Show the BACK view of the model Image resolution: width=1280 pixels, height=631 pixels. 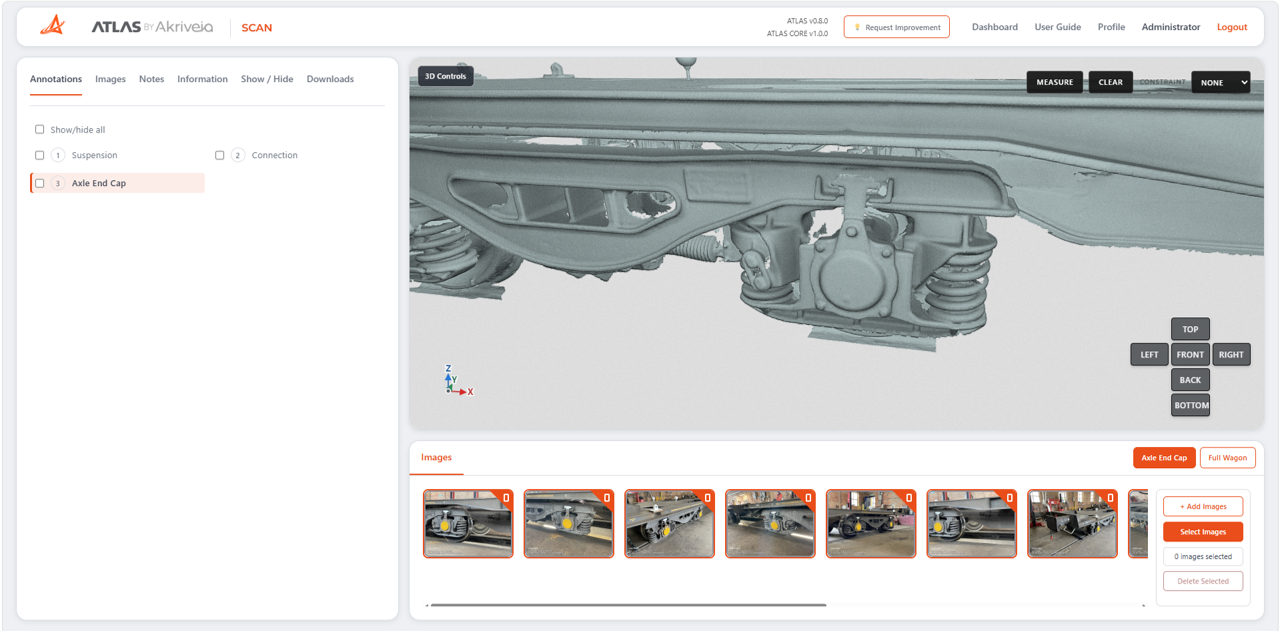tap(1190, 380)
